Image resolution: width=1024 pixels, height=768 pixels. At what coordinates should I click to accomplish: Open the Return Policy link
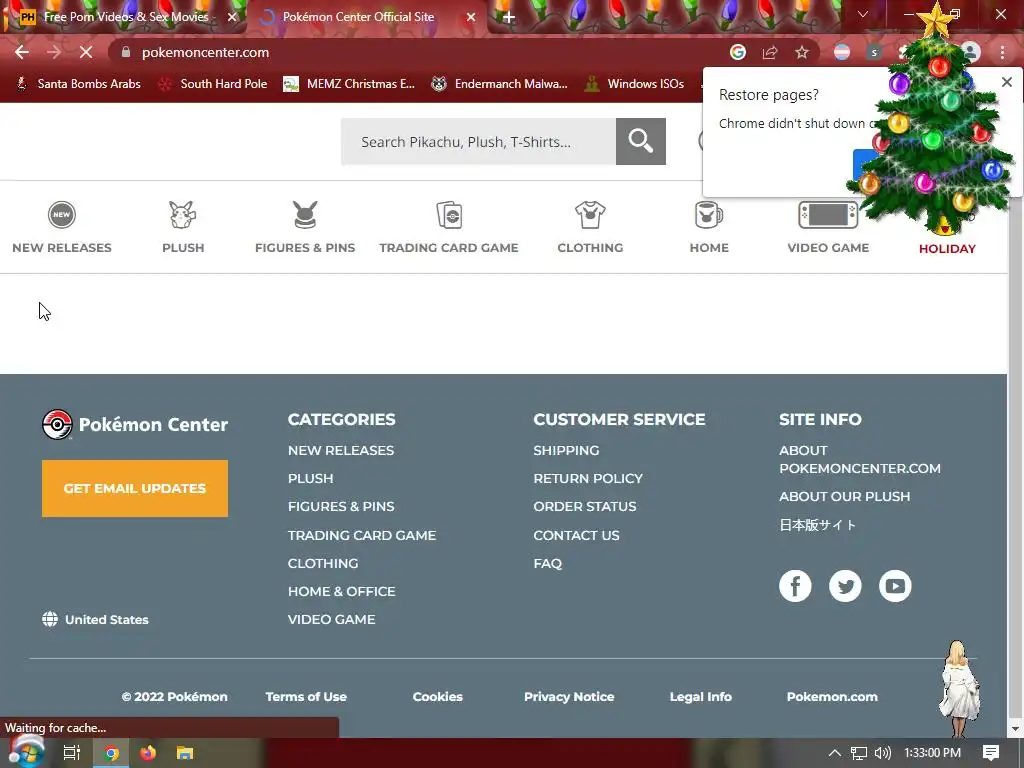tap(588, 479)
